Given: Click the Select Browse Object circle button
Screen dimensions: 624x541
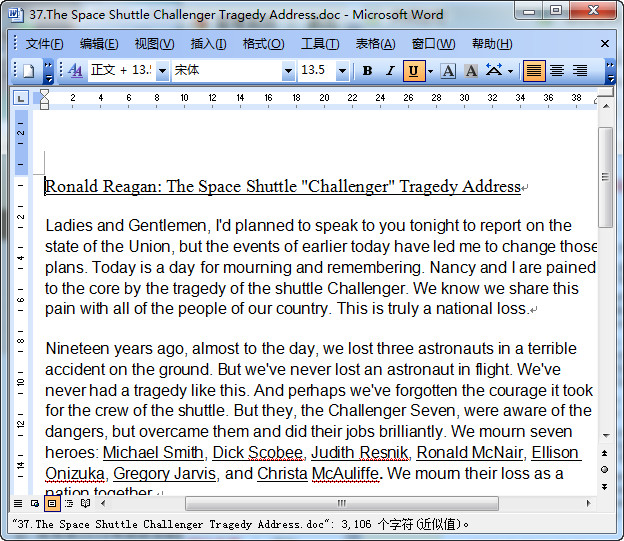Looking at the screenshot, I should [x=605, y=470].
